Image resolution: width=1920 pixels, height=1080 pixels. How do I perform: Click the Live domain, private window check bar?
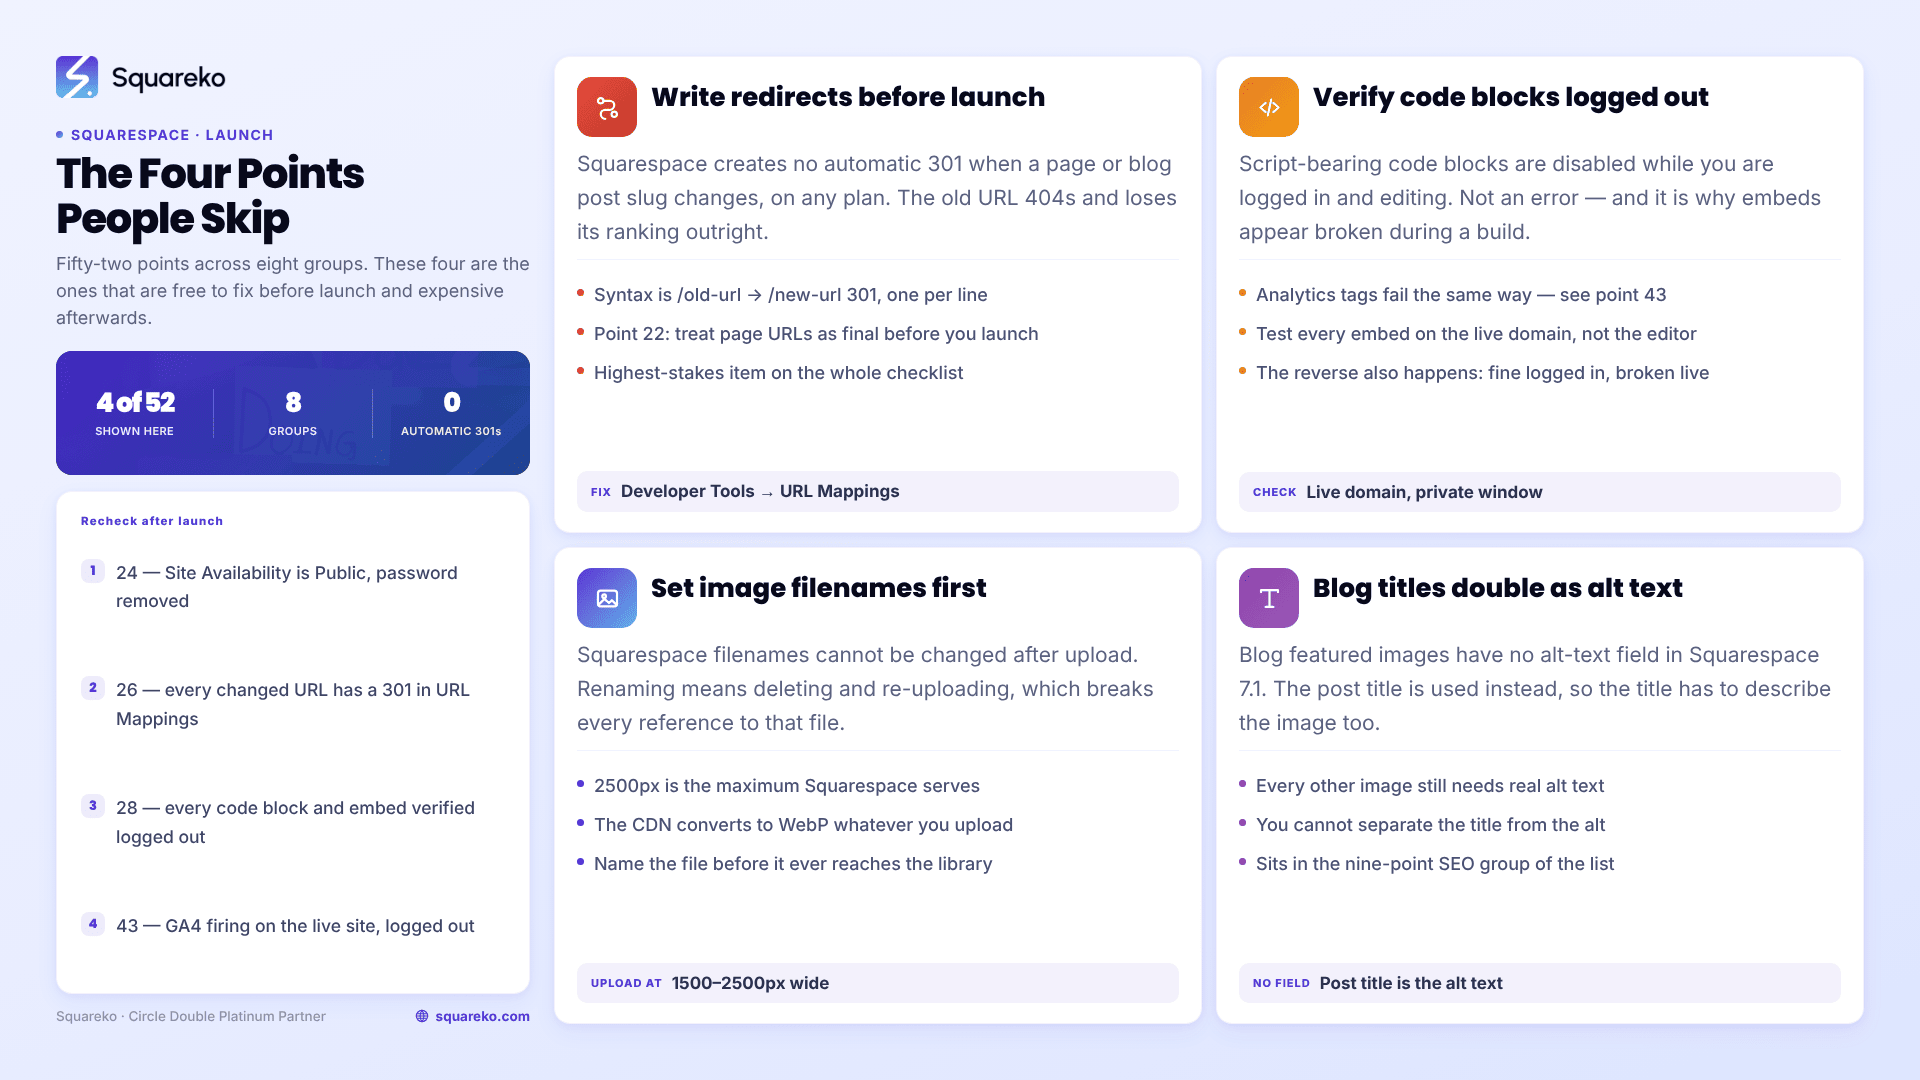(1540, 492)
